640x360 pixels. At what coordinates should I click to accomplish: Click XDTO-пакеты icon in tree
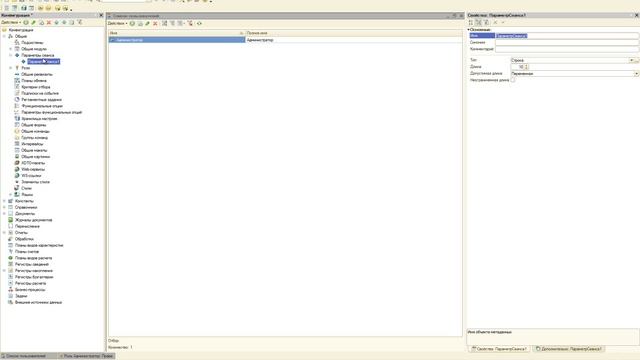(x=17, y=163)
